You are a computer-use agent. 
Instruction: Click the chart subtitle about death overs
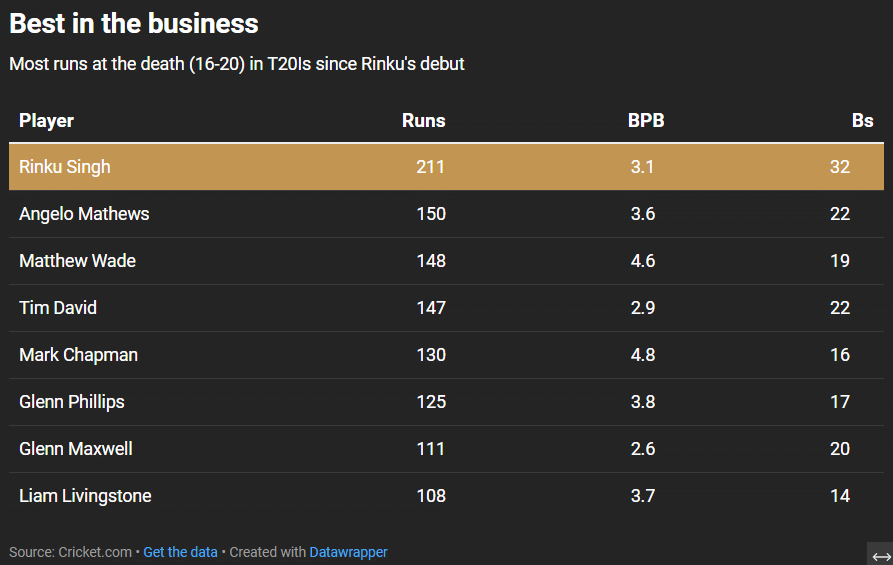[x=237, y=64]
